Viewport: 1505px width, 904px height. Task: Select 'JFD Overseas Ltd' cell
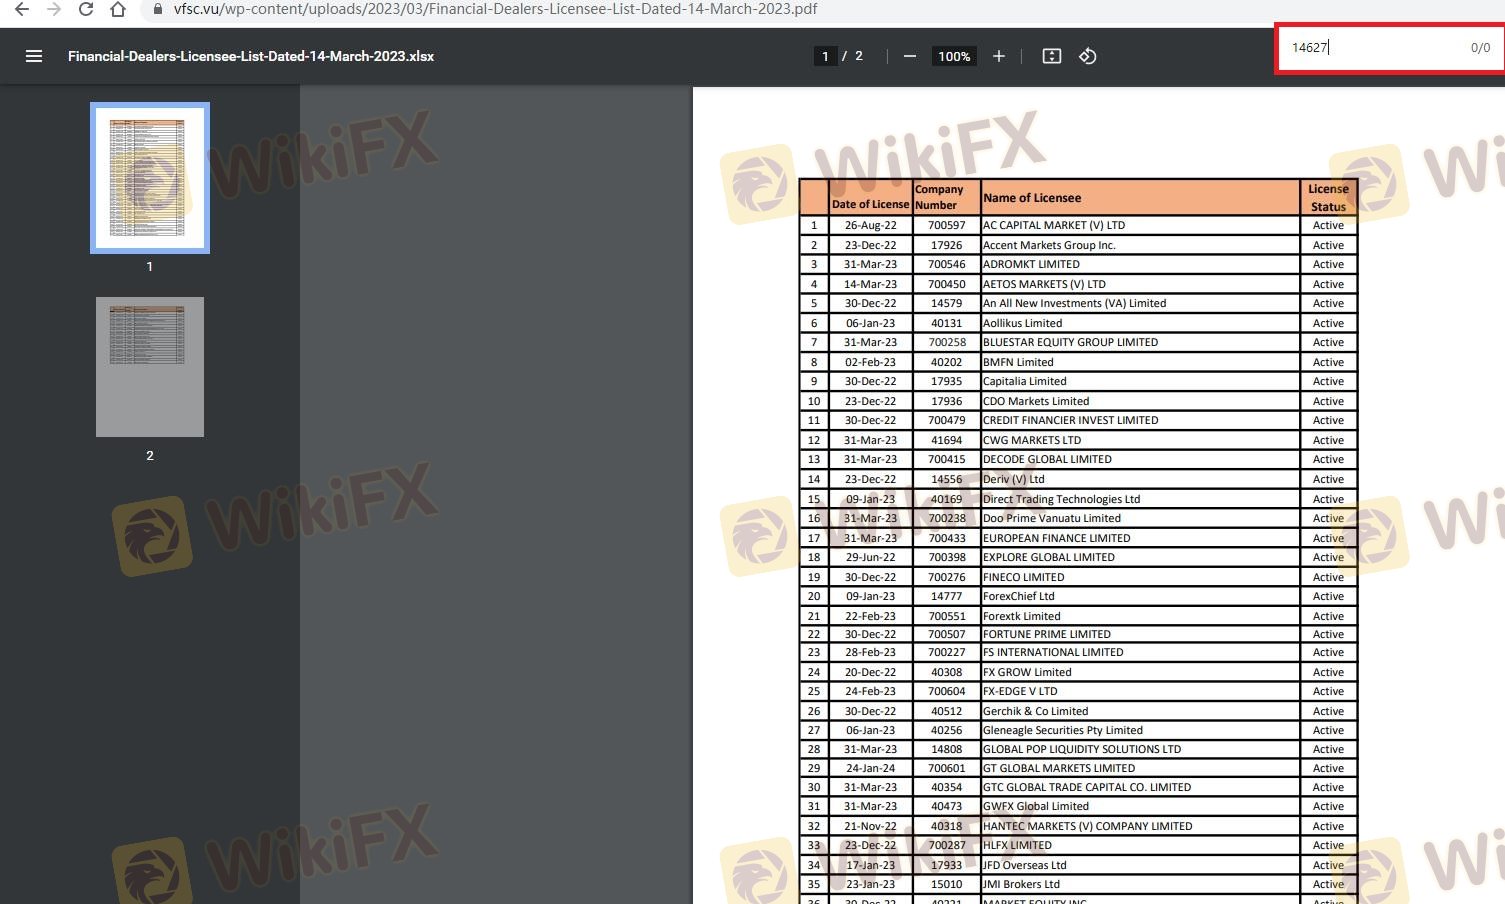coord(1140,865)
